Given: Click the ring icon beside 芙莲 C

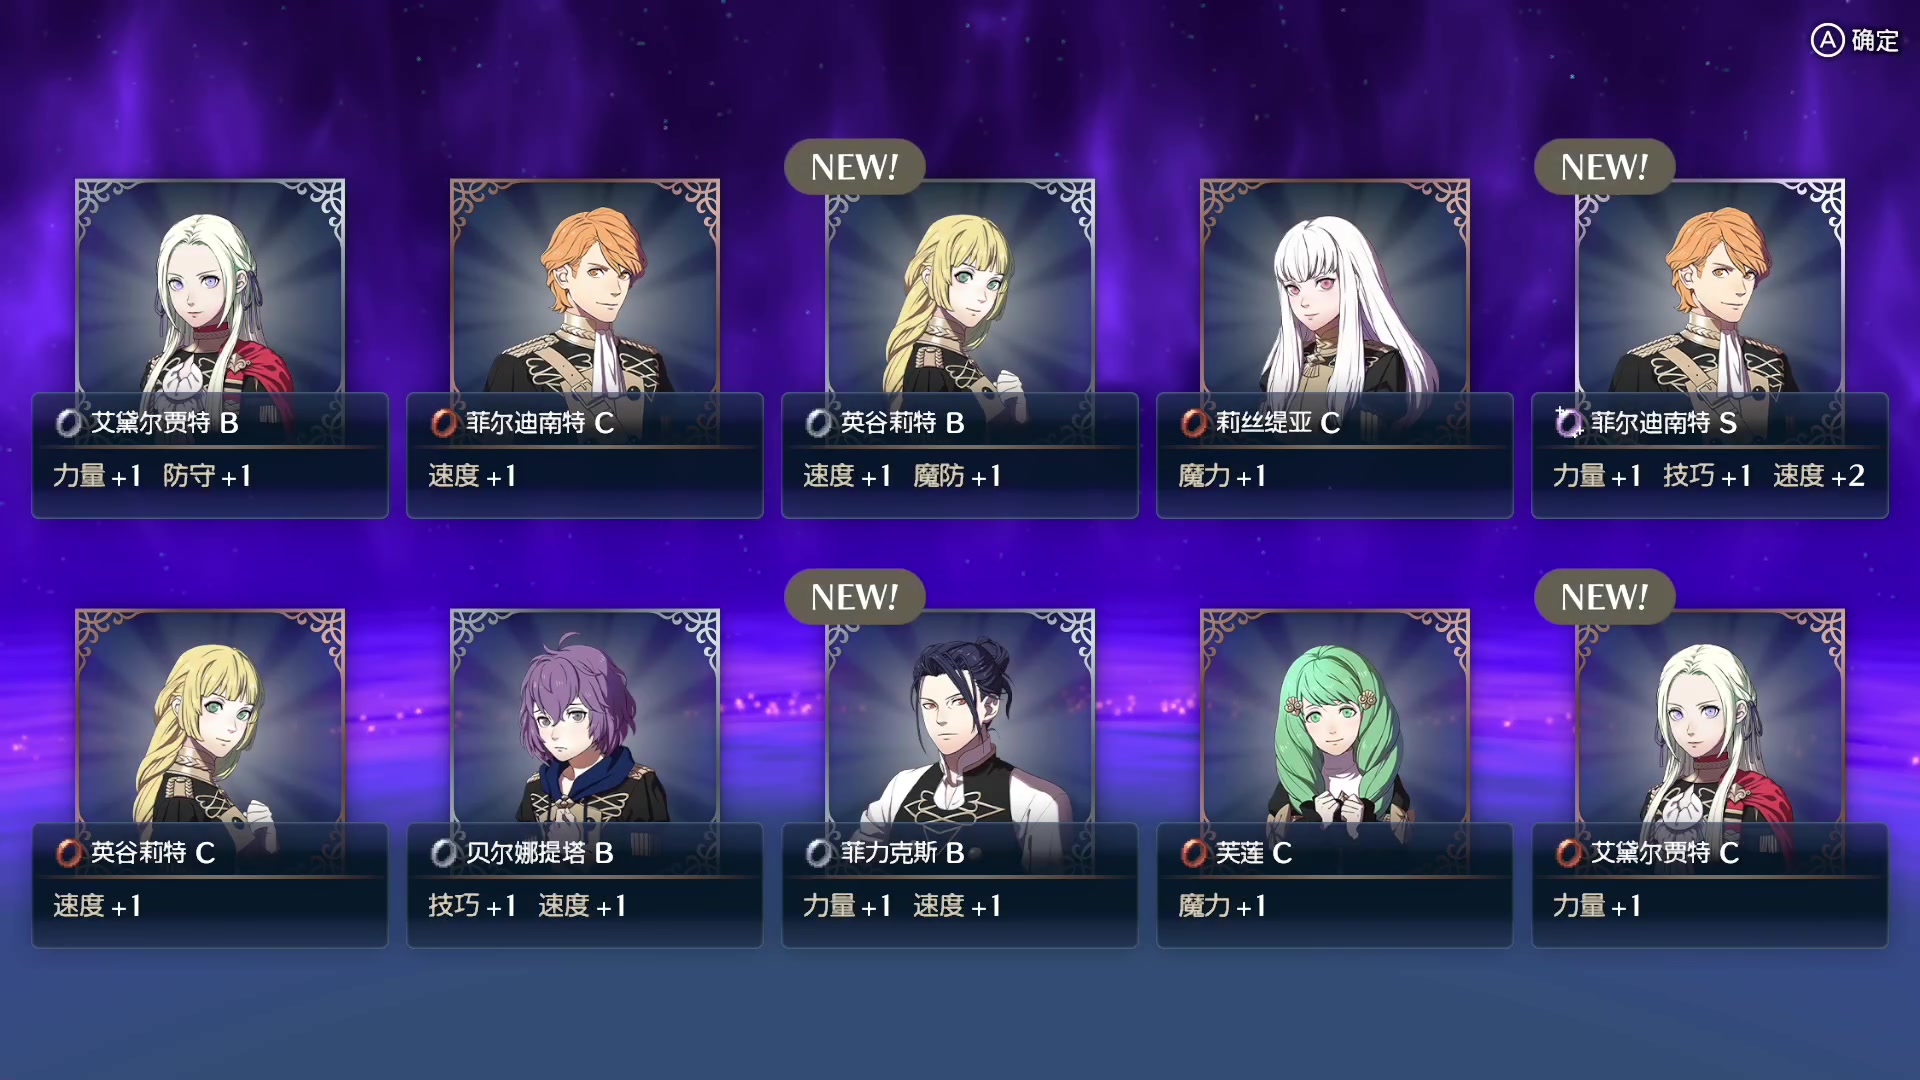Looking at the screenshot, I should pos(1194,853).
